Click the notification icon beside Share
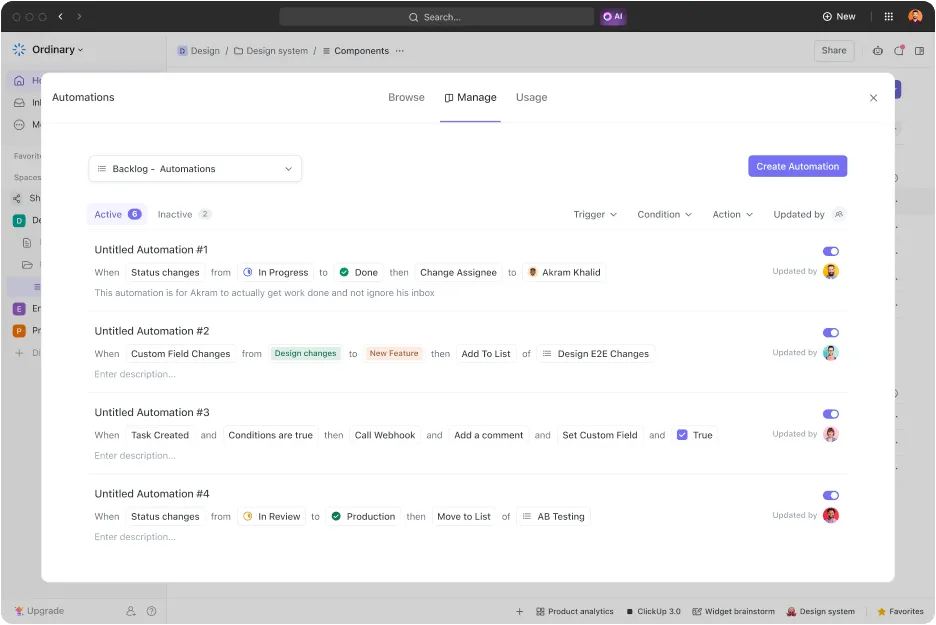 898,51
